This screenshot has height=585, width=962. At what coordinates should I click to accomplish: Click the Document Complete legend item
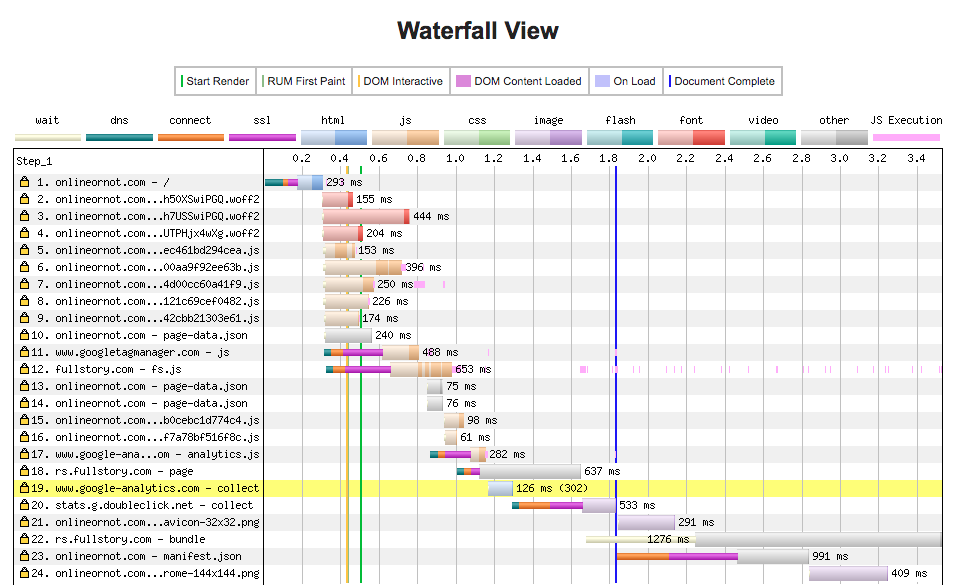(722, 81)
